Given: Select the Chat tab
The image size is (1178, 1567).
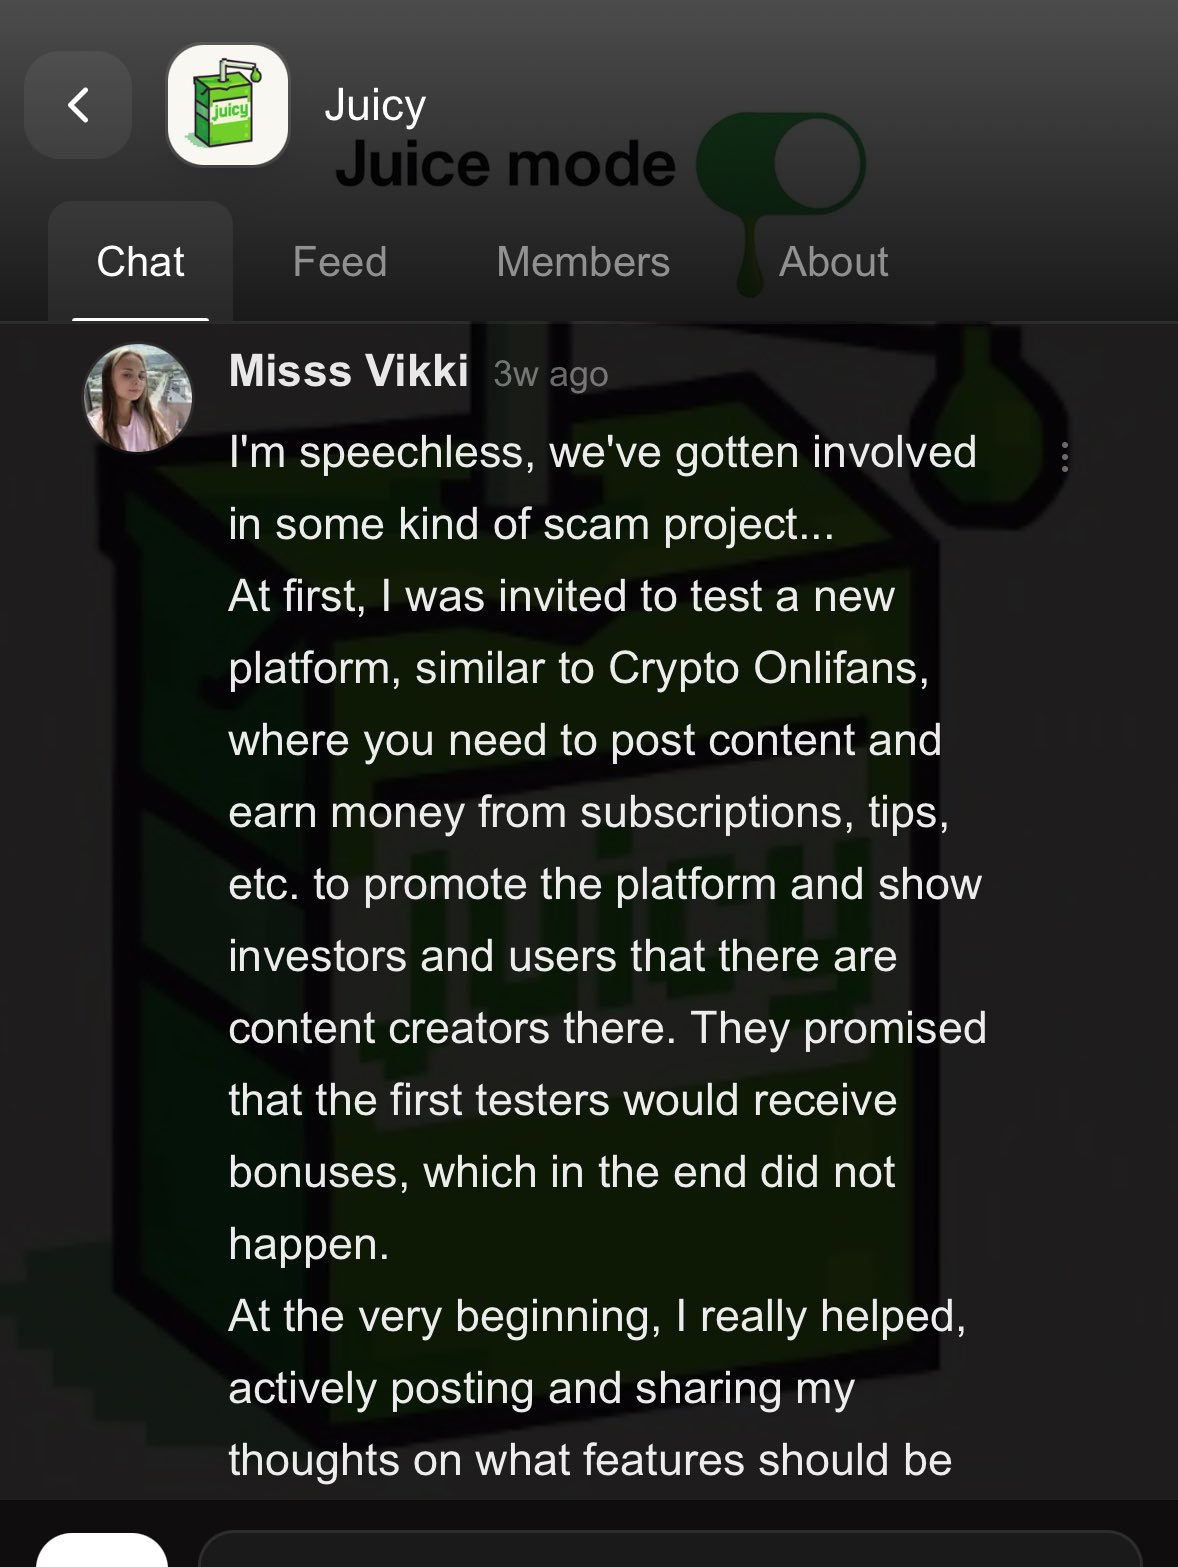Looking at the screenshot, I should pos(141,262).
